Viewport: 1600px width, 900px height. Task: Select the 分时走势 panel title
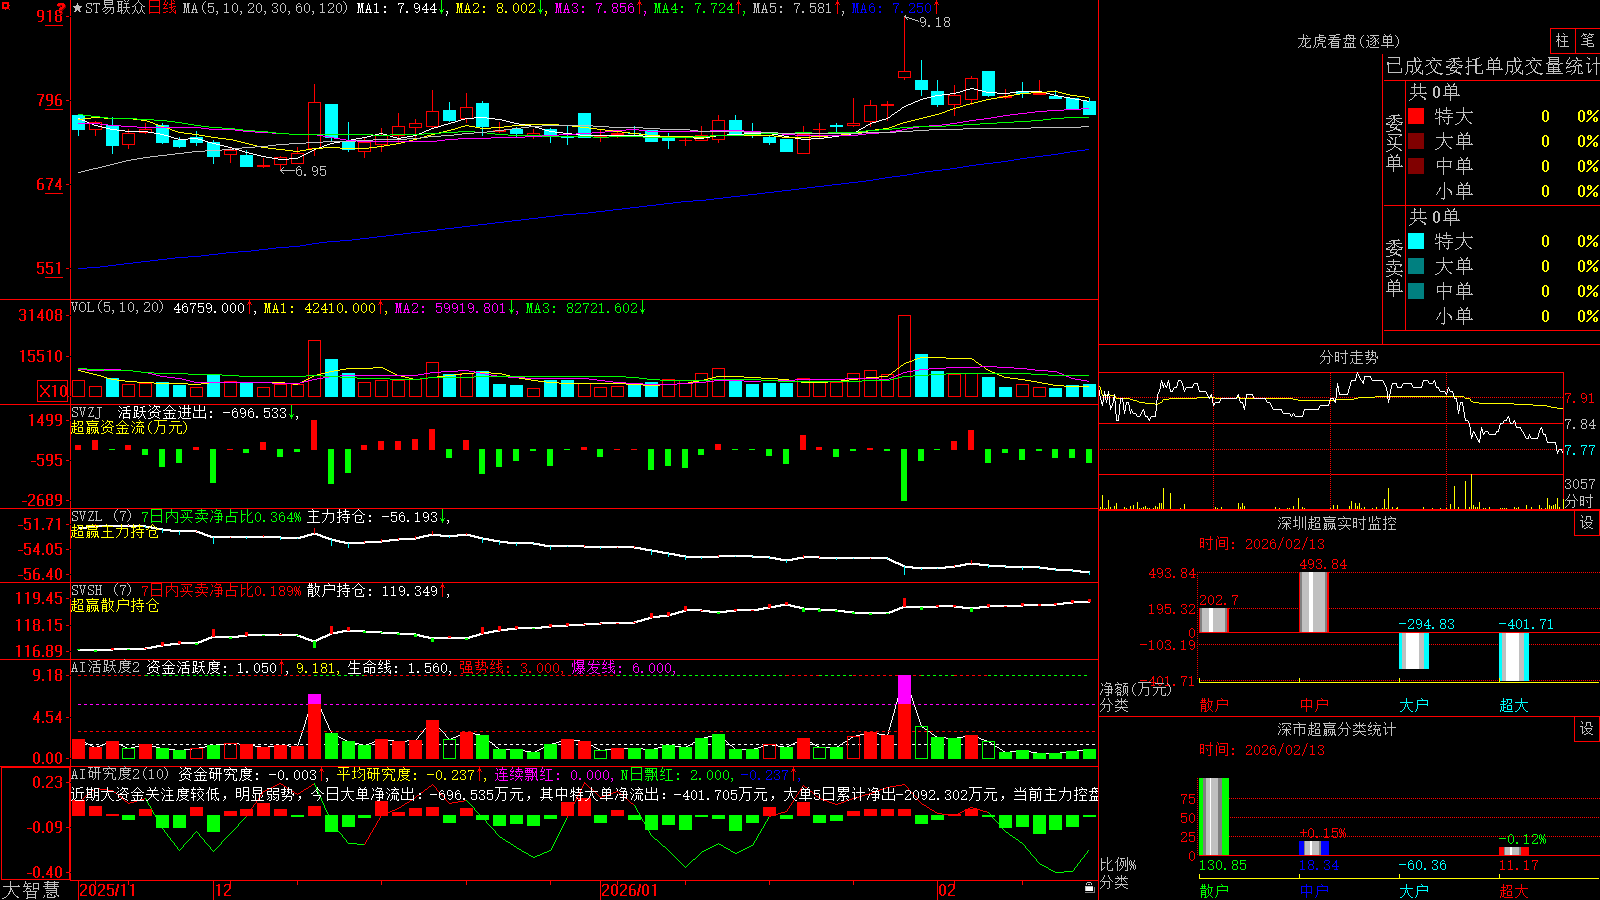[x=1348, y=357]
